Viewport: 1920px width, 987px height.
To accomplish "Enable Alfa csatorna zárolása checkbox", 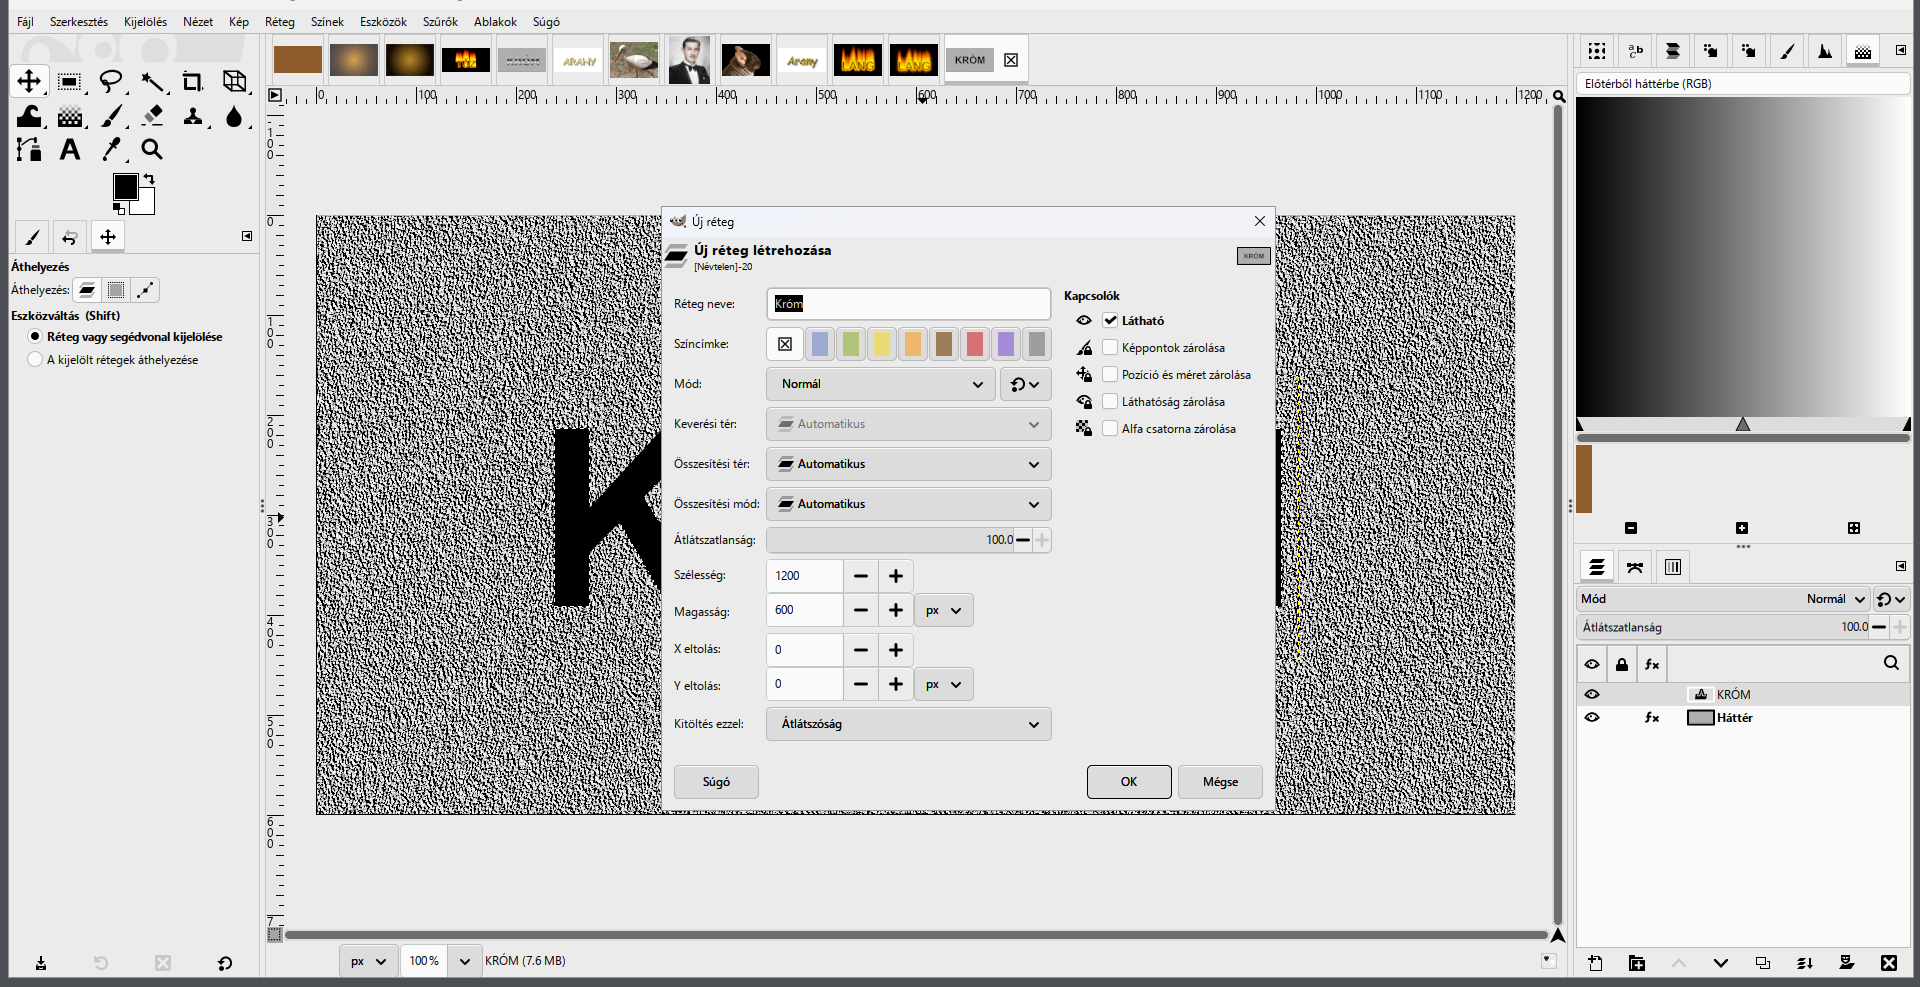I will 1110,428.
